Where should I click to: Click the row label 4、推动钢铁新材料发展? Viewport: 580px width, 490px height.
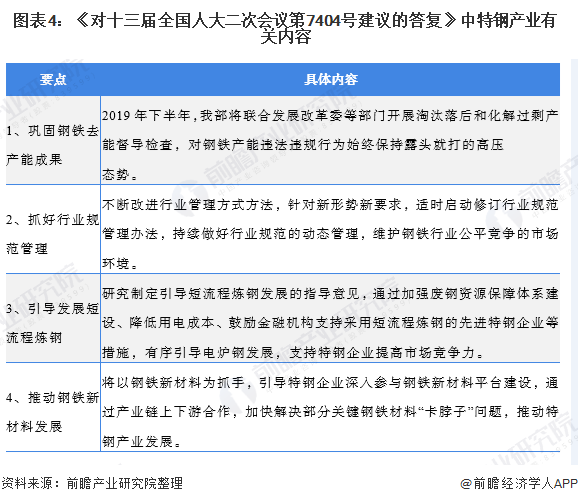point(53,412)
